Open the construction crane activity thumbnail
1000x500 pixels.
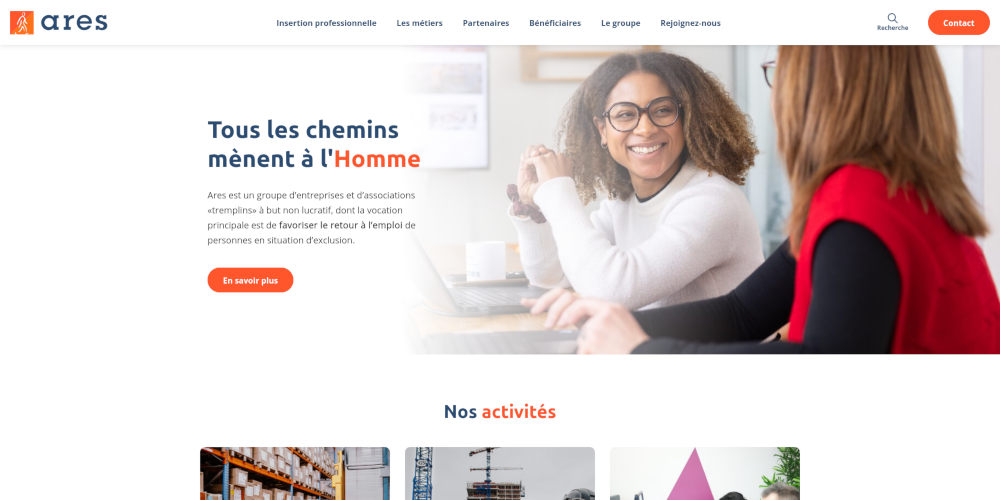coord(500,473)
